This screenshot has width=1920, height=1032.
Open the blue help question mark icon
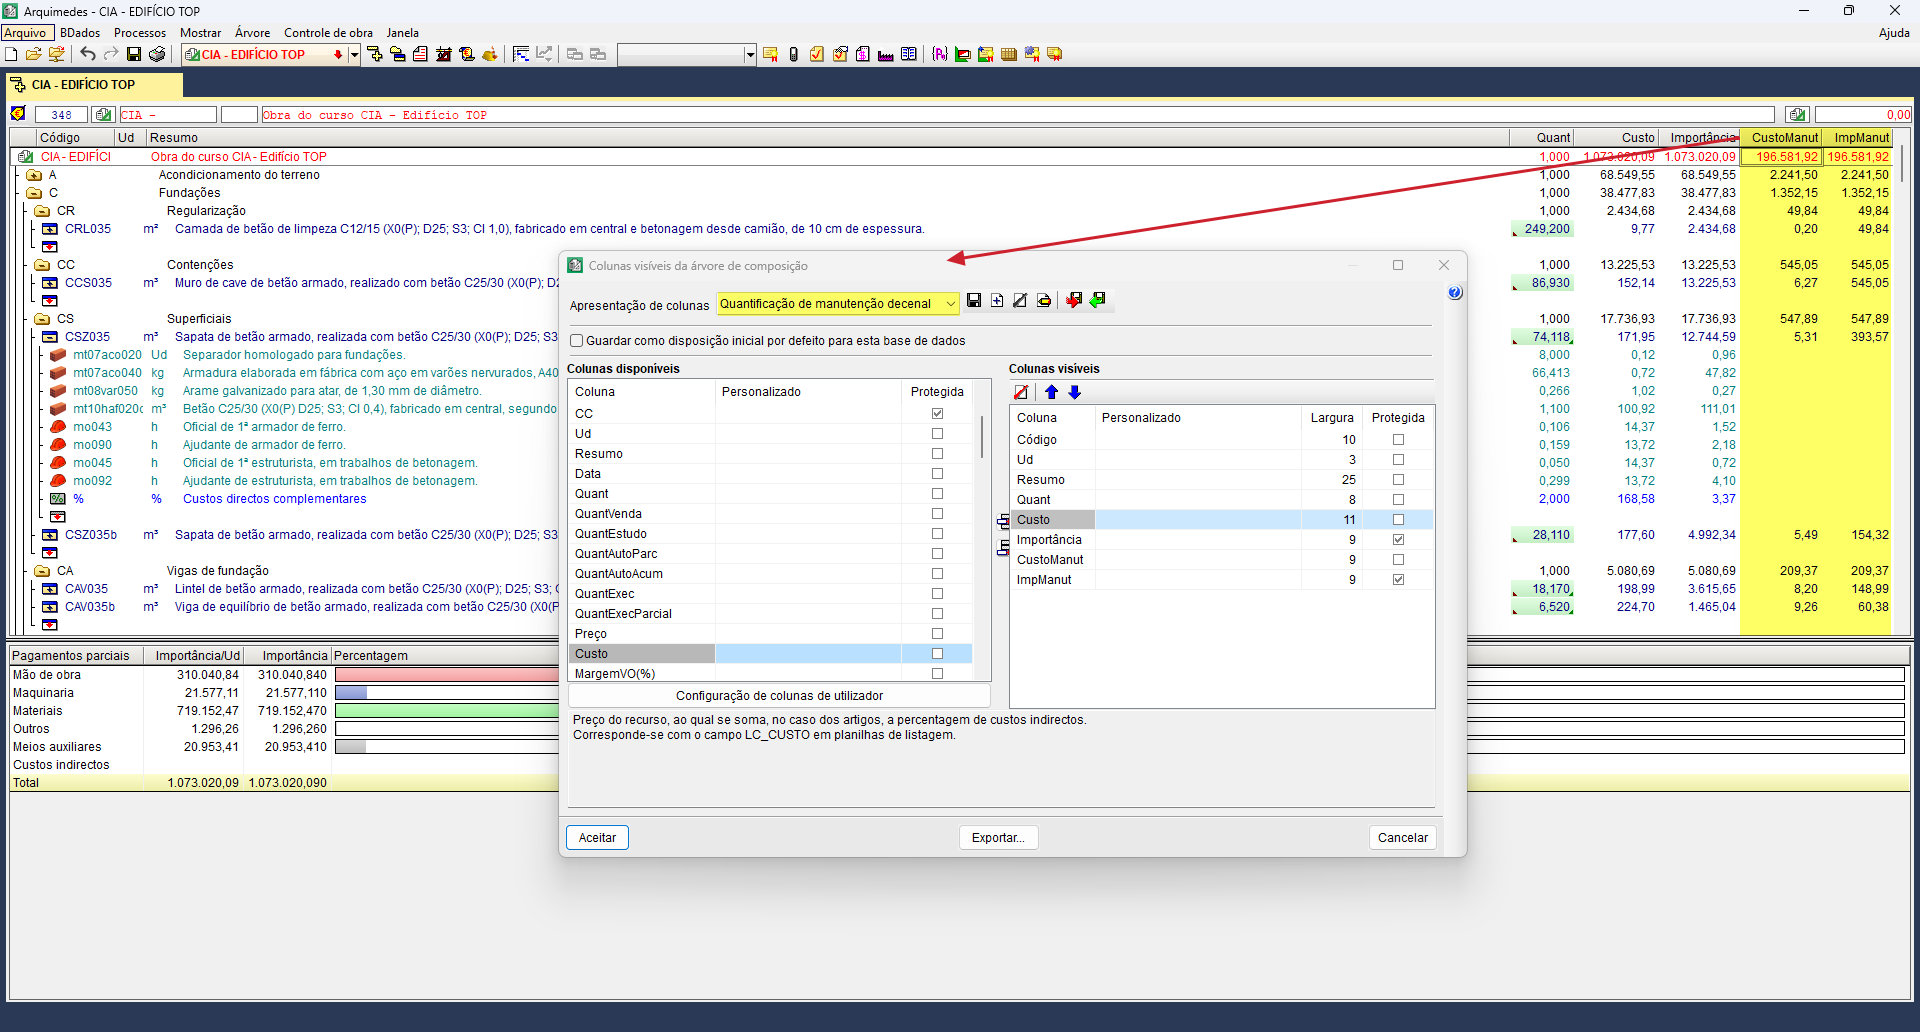pos(1455,293)
